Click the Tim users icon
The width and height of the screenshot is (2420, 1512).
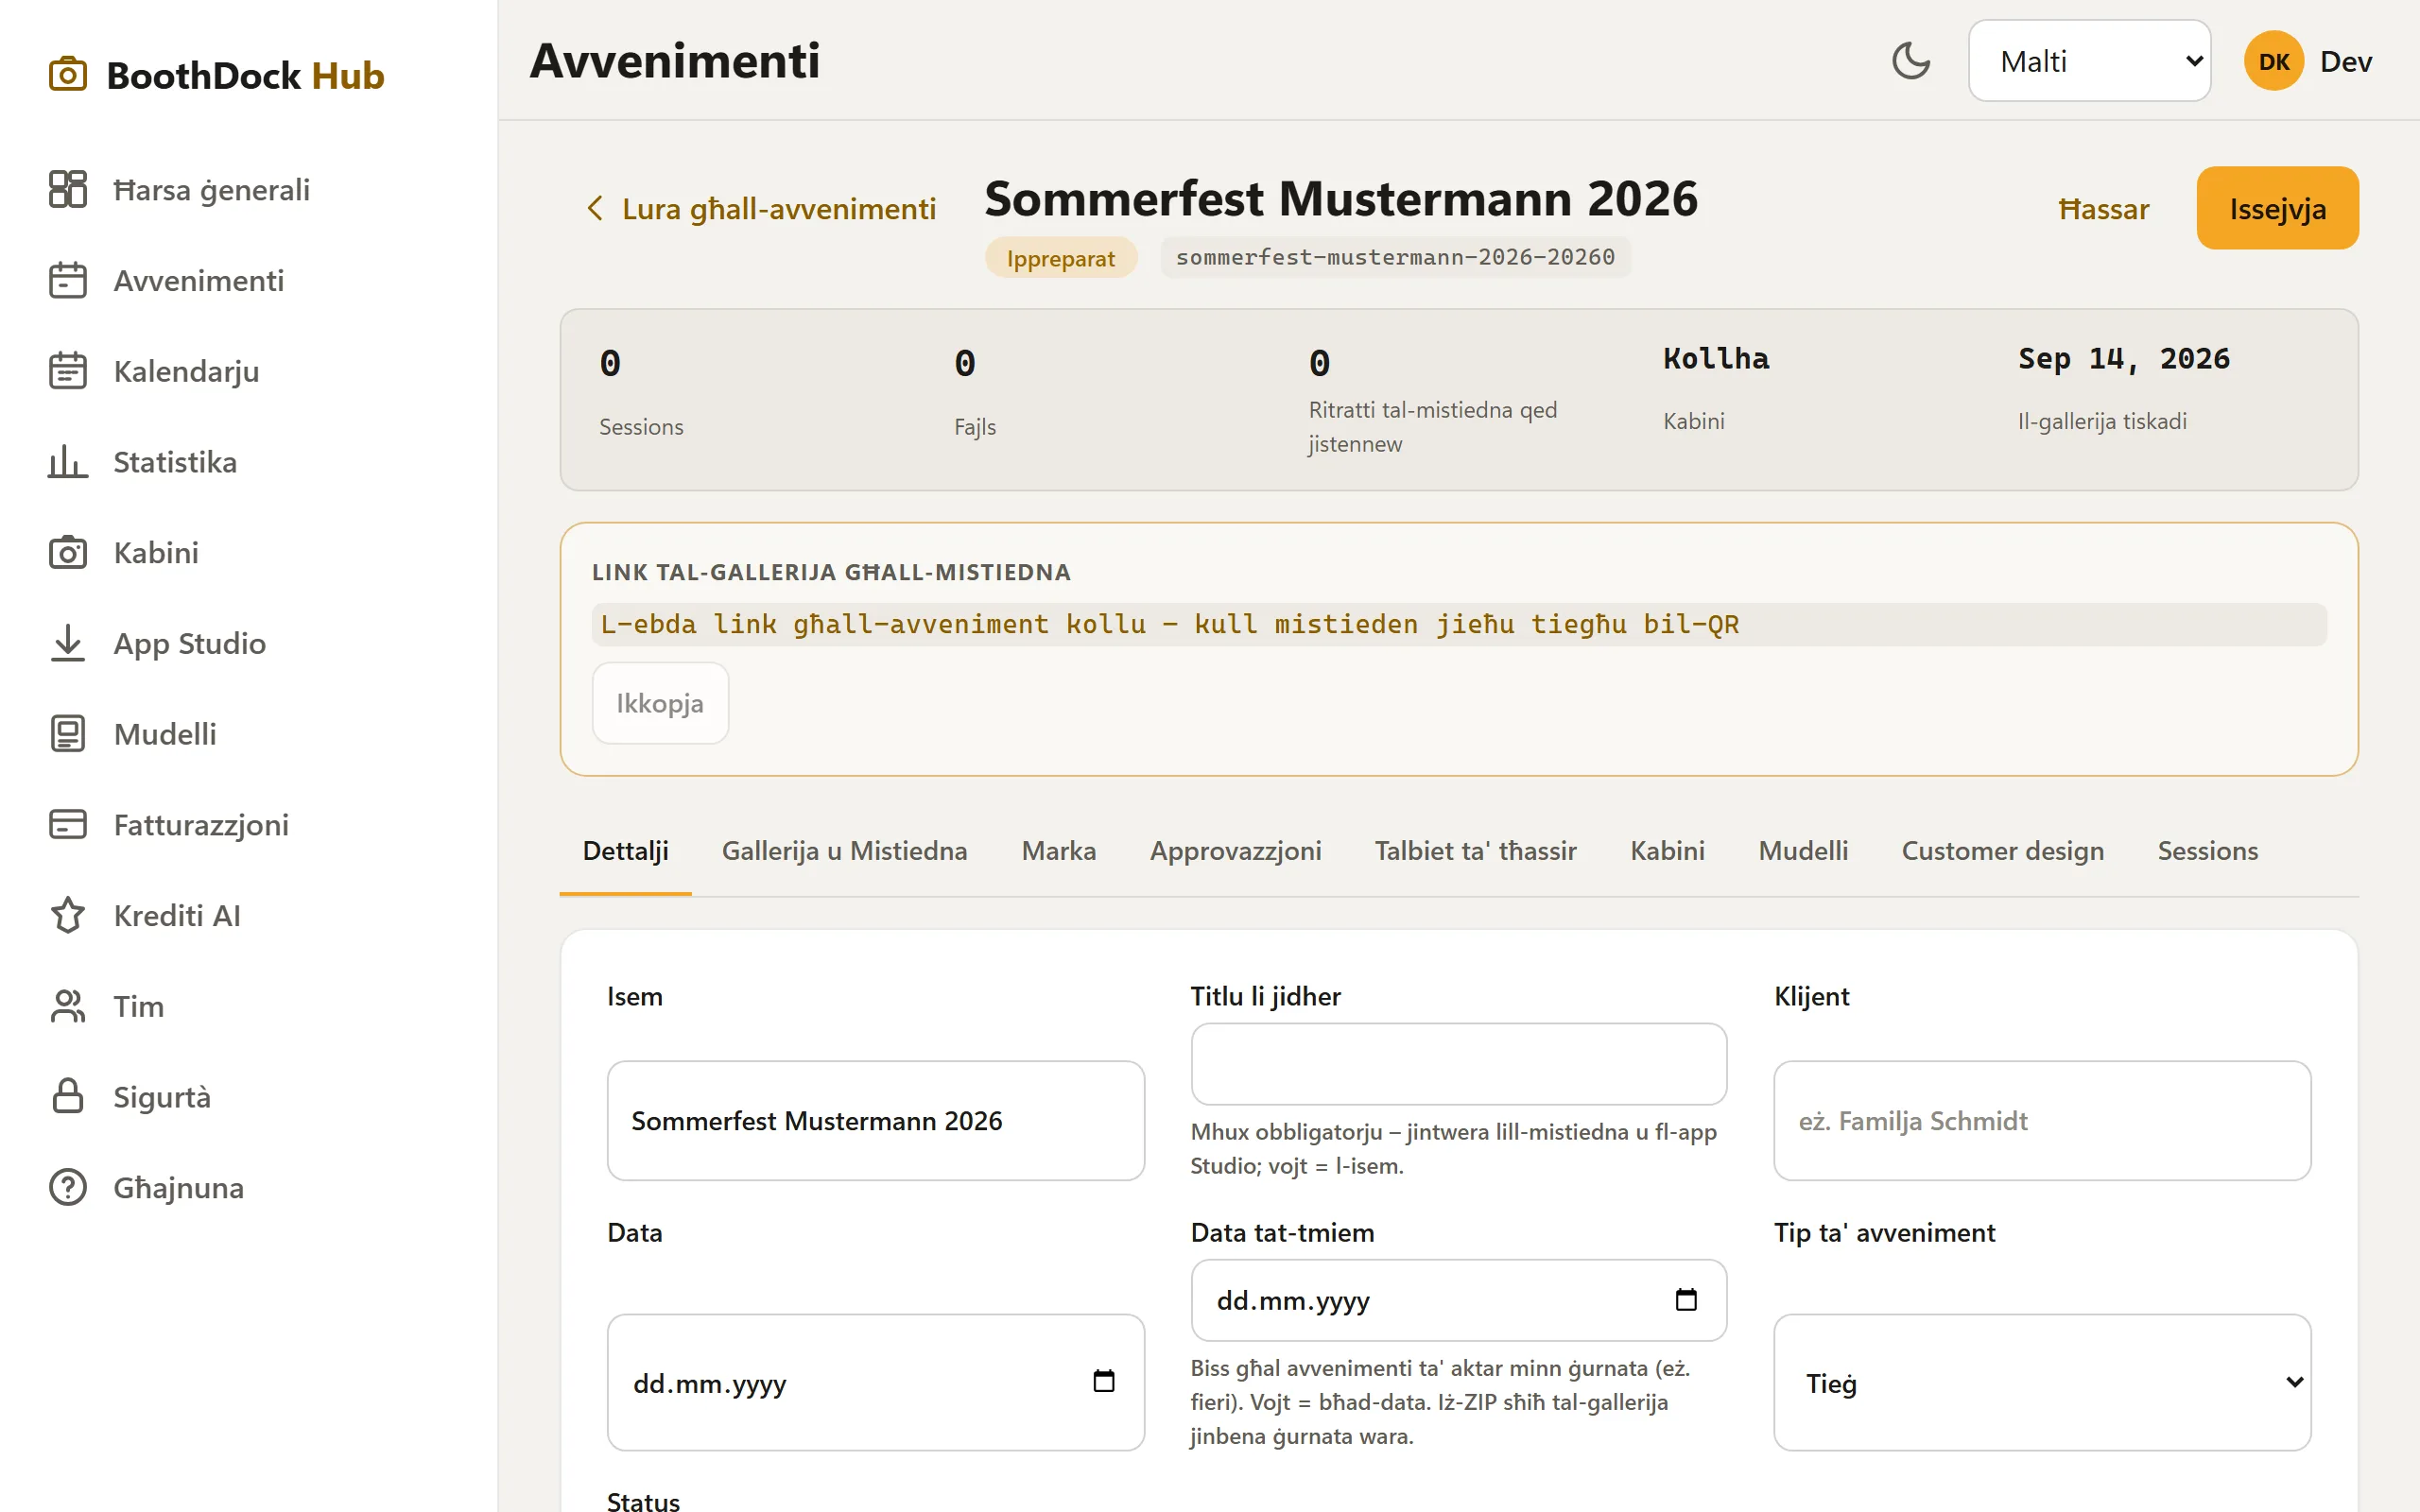68,1006
